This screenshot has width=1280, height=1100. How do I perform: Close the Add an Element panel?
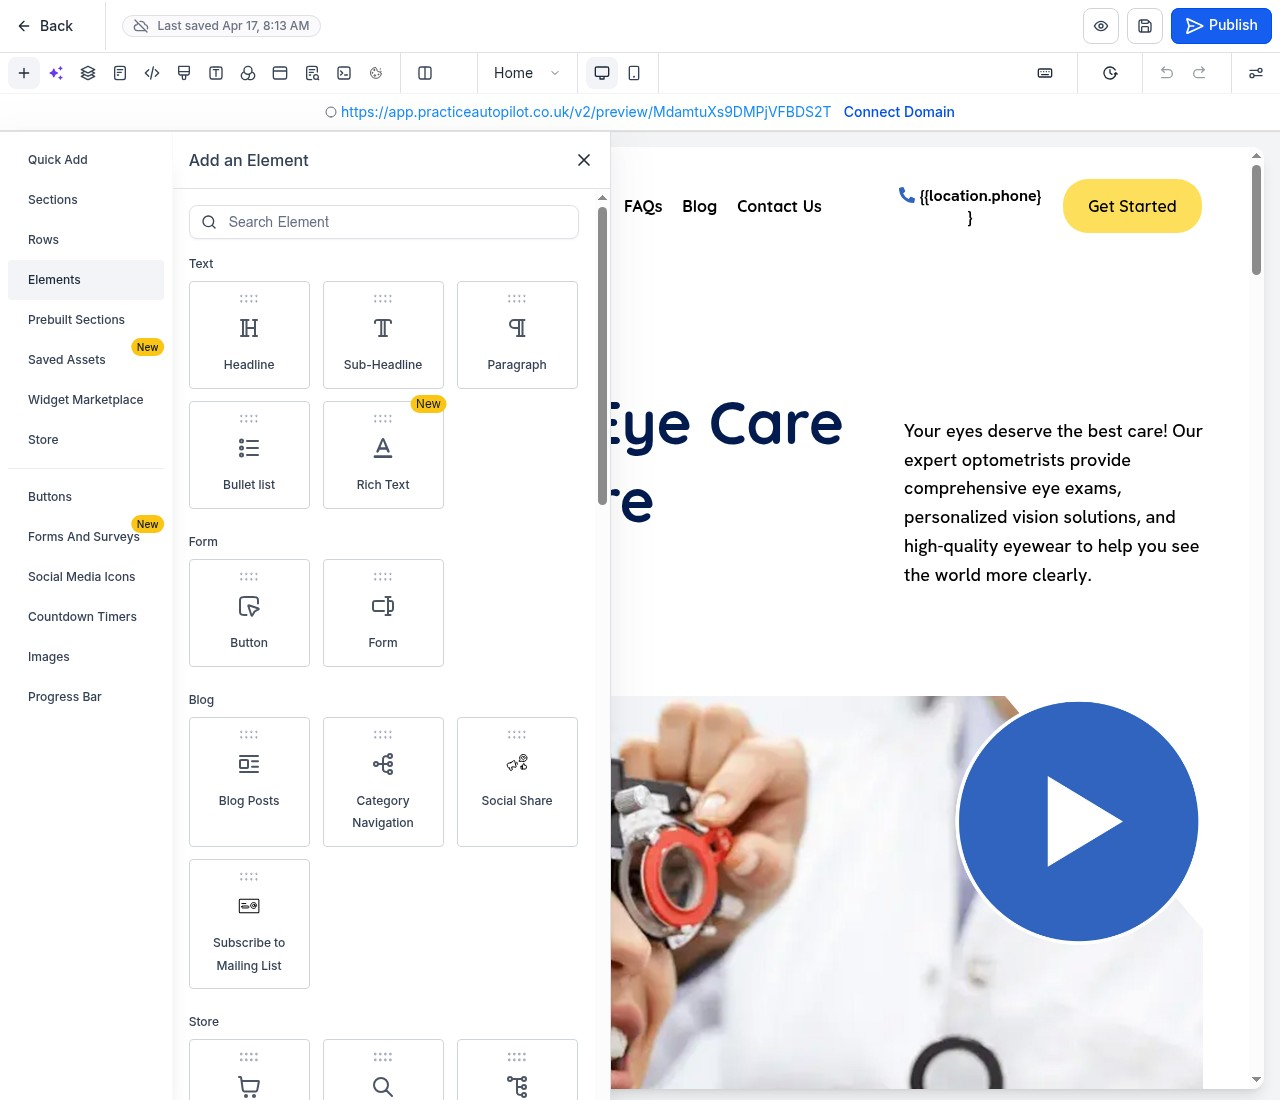tap(584, 160)
